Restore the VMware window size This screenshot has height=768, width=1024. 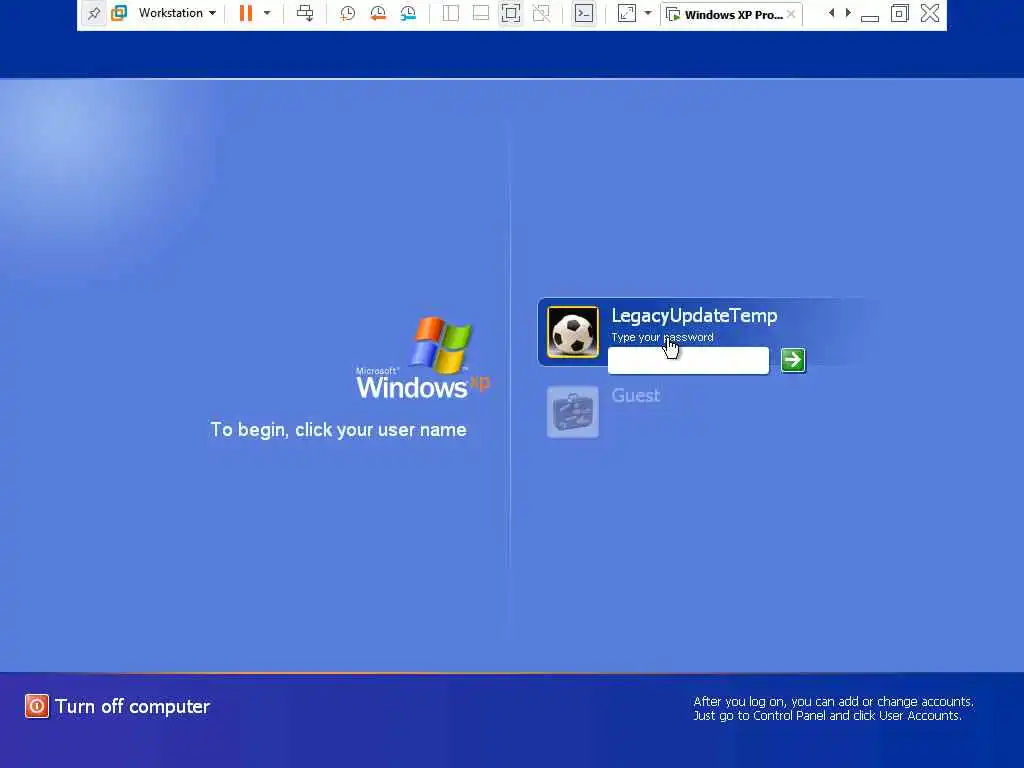(x=900, y=13)
